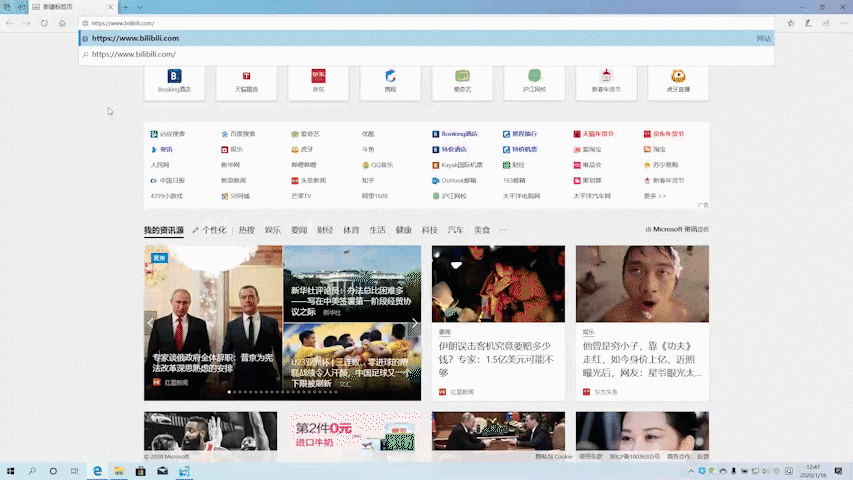
Task: Add this page to favorites with the star icon
Action: (x=790, y=23)
